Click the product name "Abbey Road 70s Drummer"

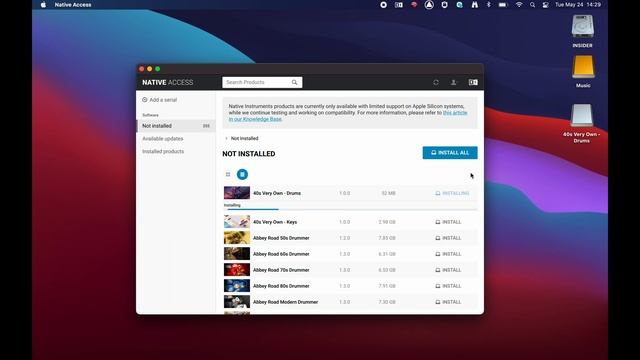tap(281, 270)
